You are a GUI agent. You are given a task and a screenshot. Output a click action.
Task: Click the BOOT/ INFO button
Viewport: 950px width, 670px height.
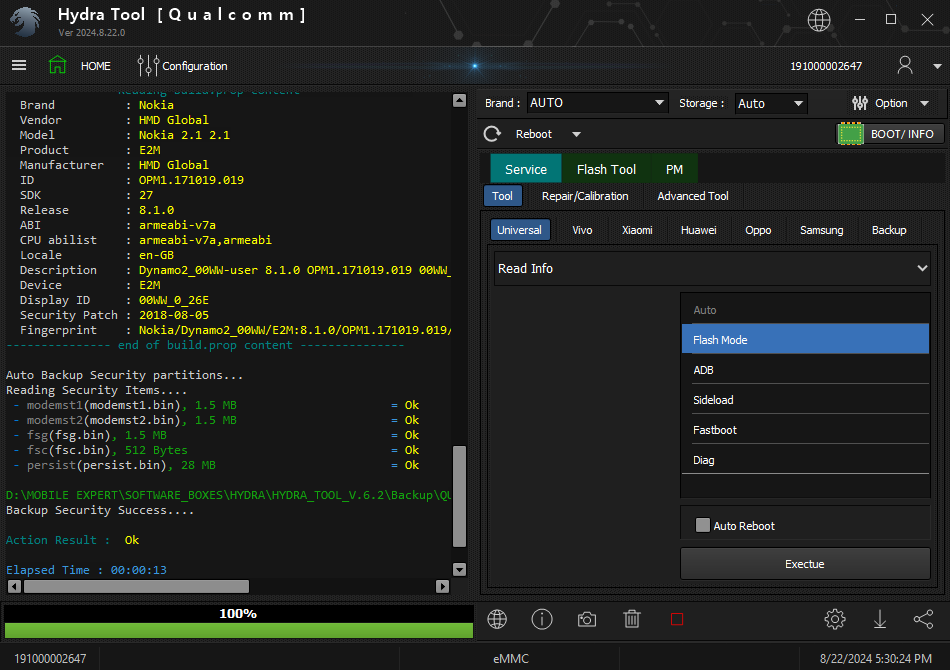[x=890, y=134]
